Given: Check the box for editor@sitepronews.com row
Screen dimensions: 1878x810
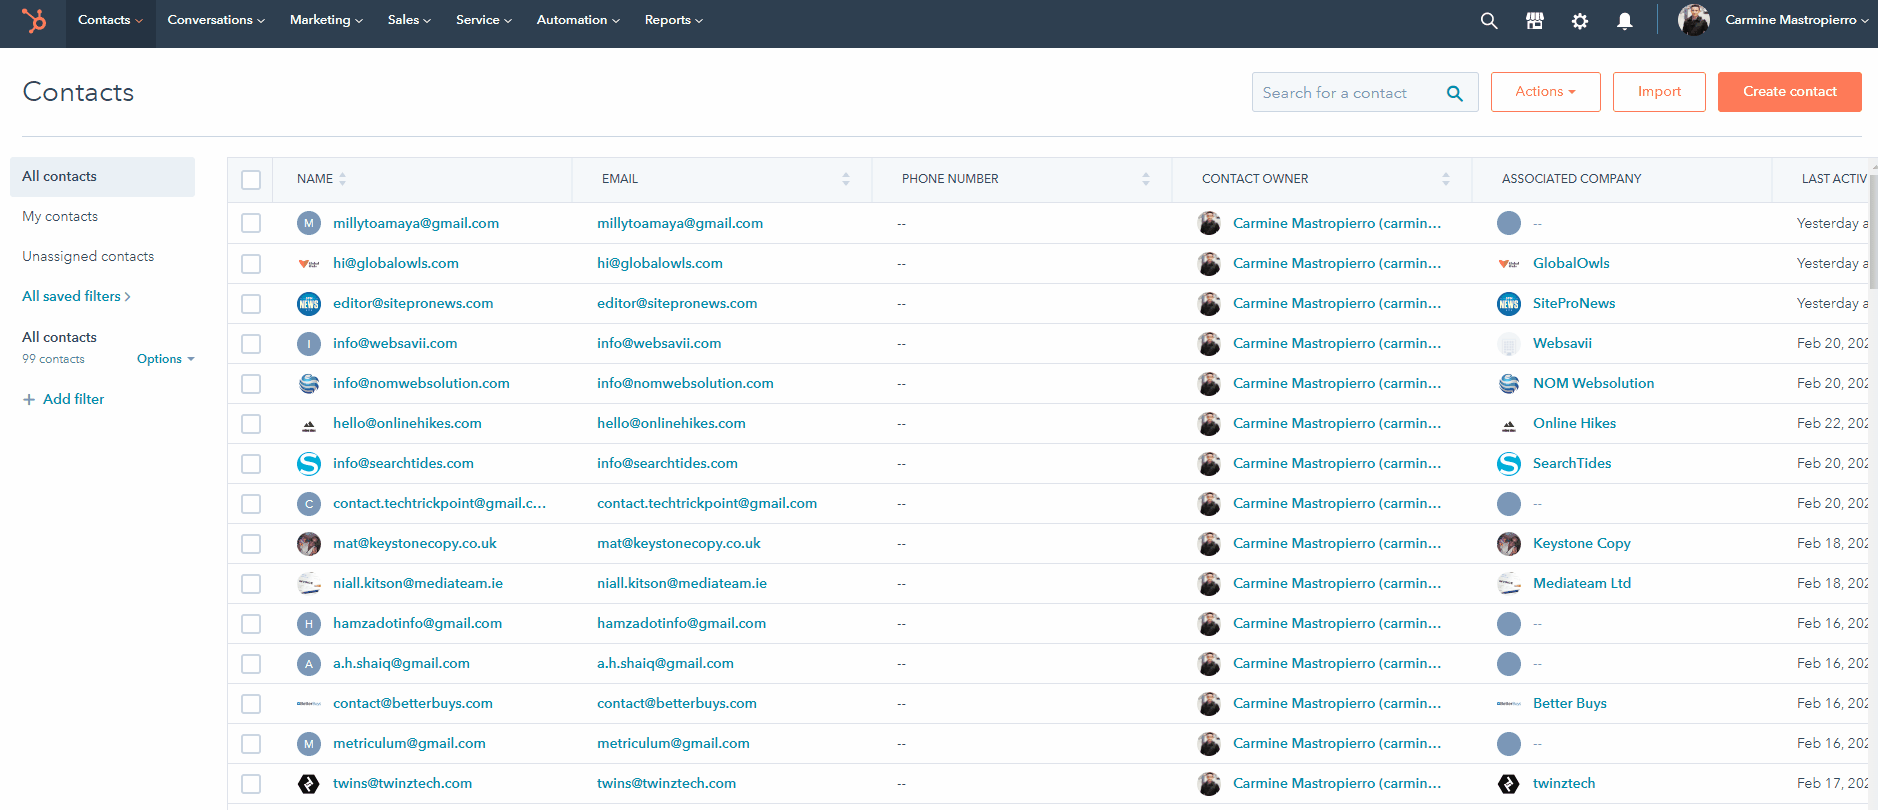Looking at the screenshot, I should 251,304.
